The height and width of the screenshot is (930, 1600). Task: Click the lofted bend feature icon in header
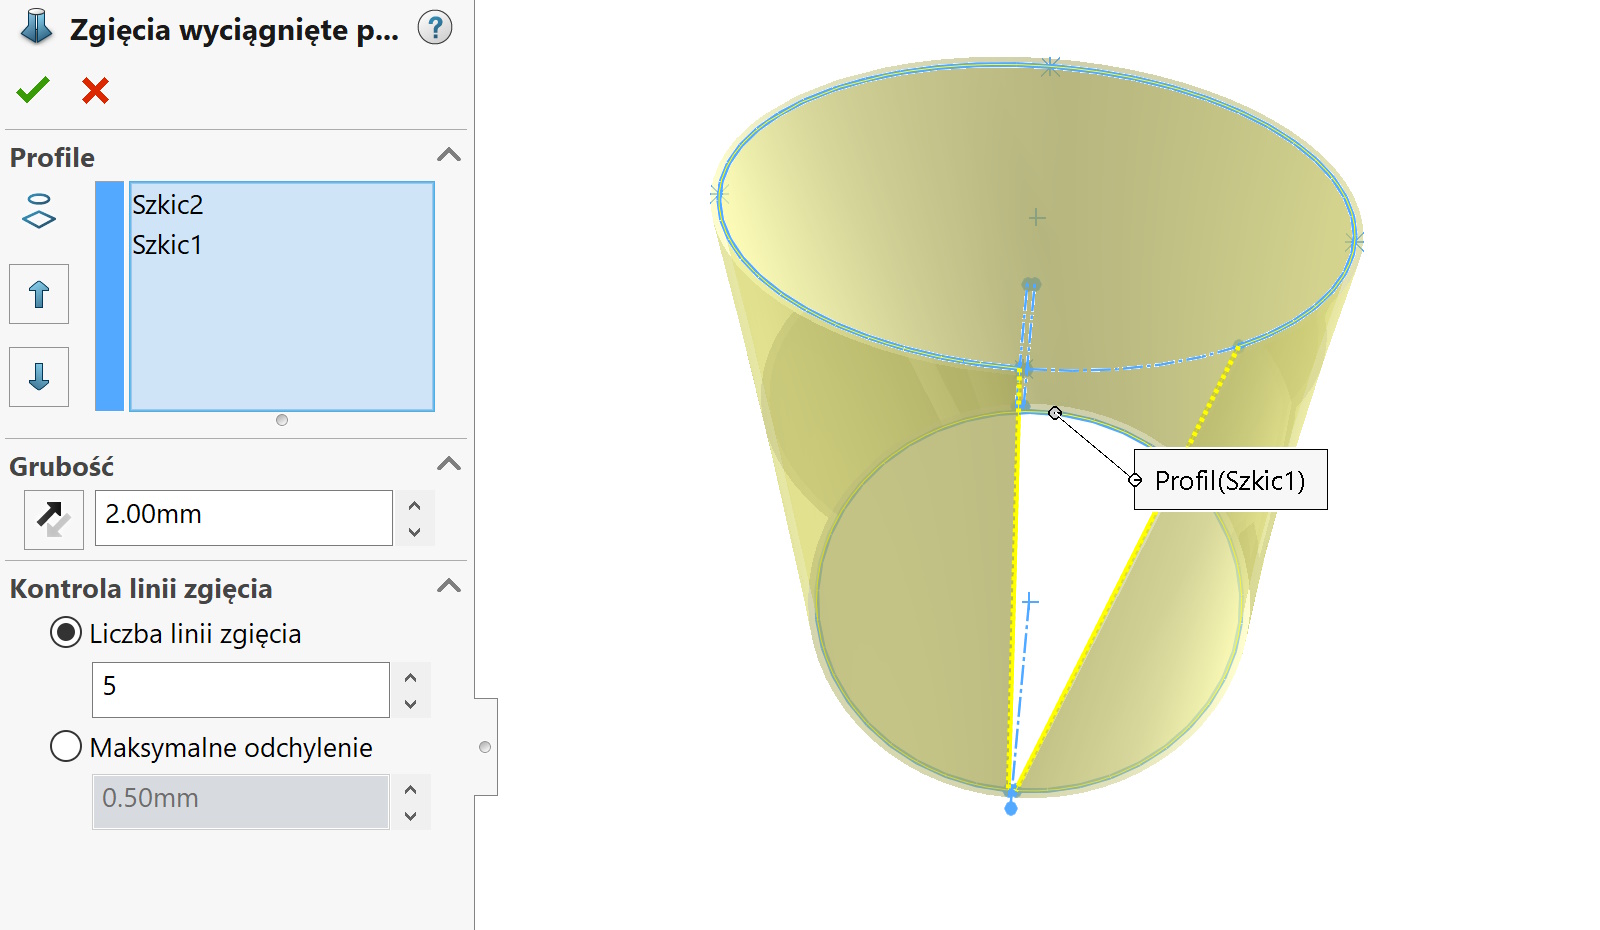(x=36, y=27)
